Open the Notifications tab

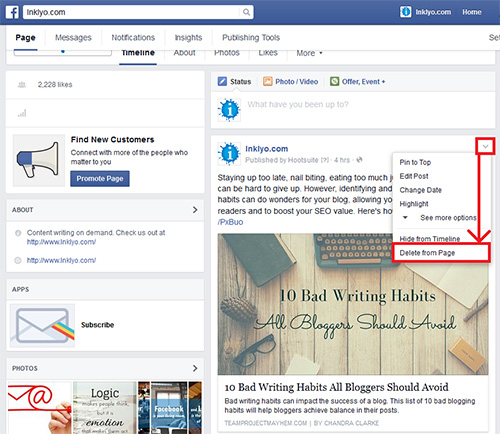(x=133, y=38)
